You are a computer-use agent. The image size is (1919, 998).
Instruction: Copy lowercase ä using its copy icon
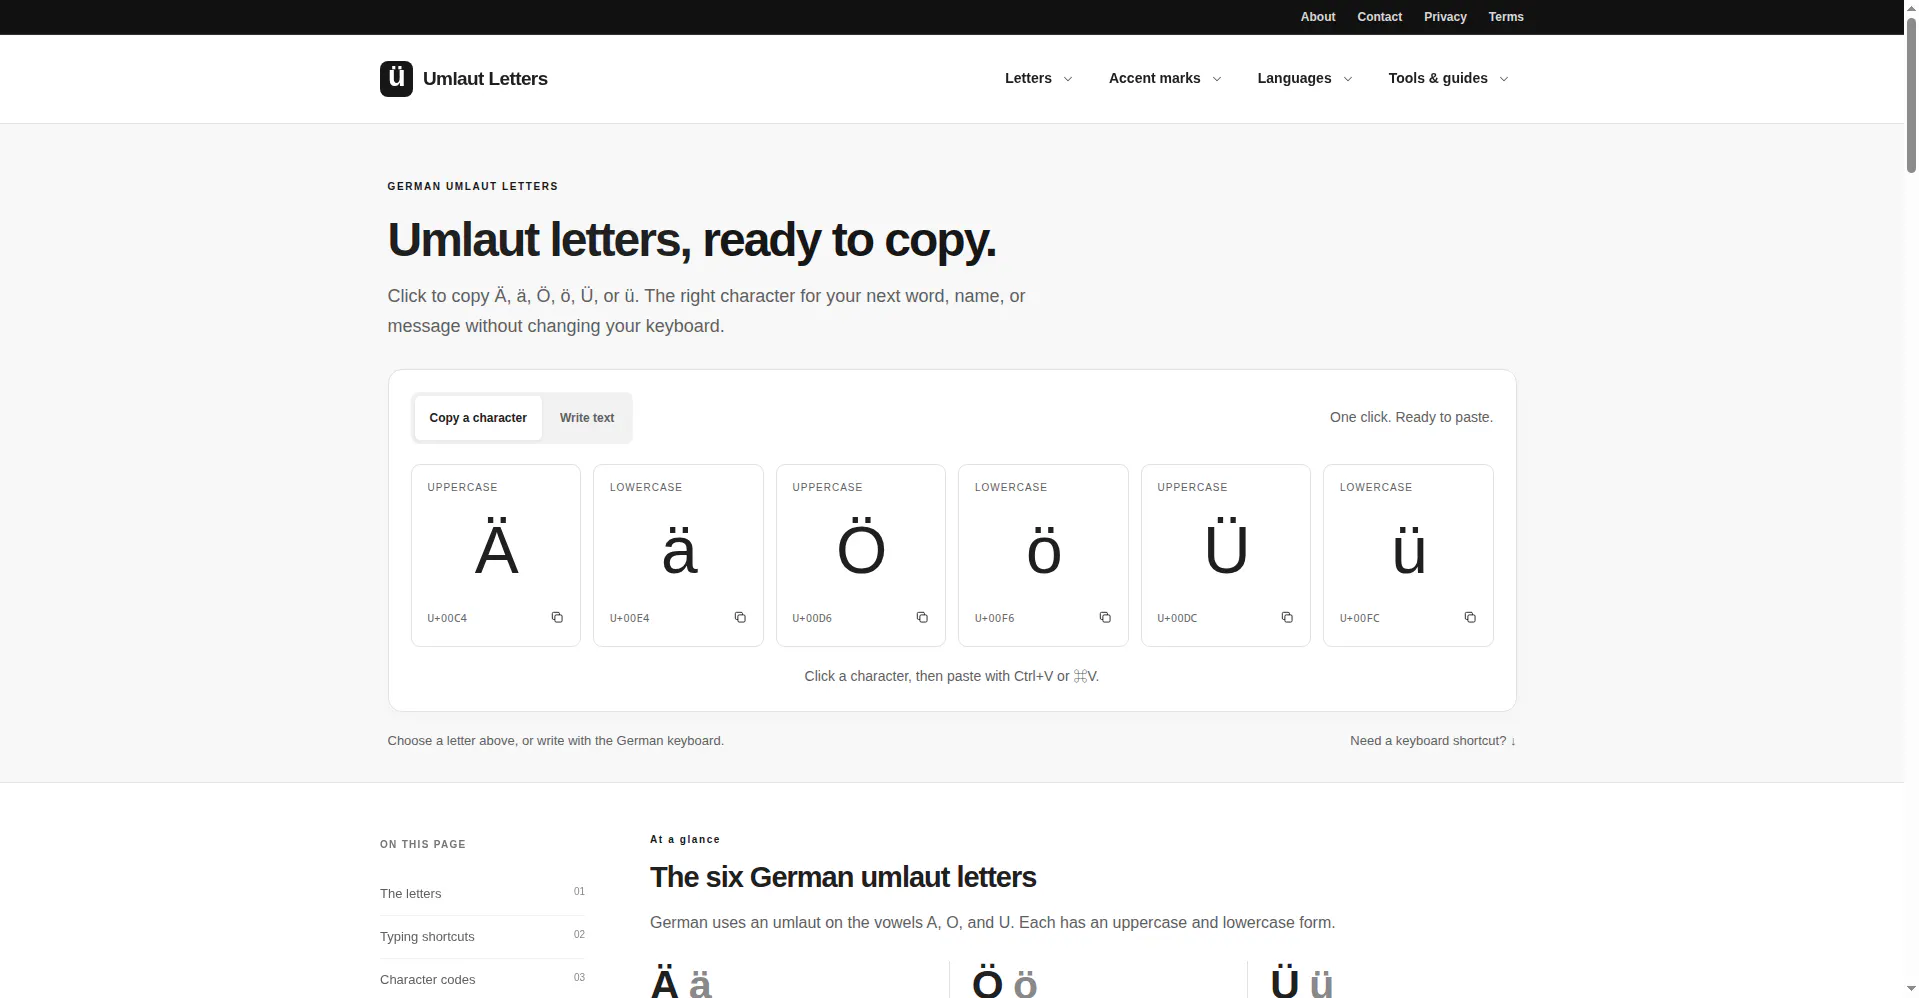740,618
